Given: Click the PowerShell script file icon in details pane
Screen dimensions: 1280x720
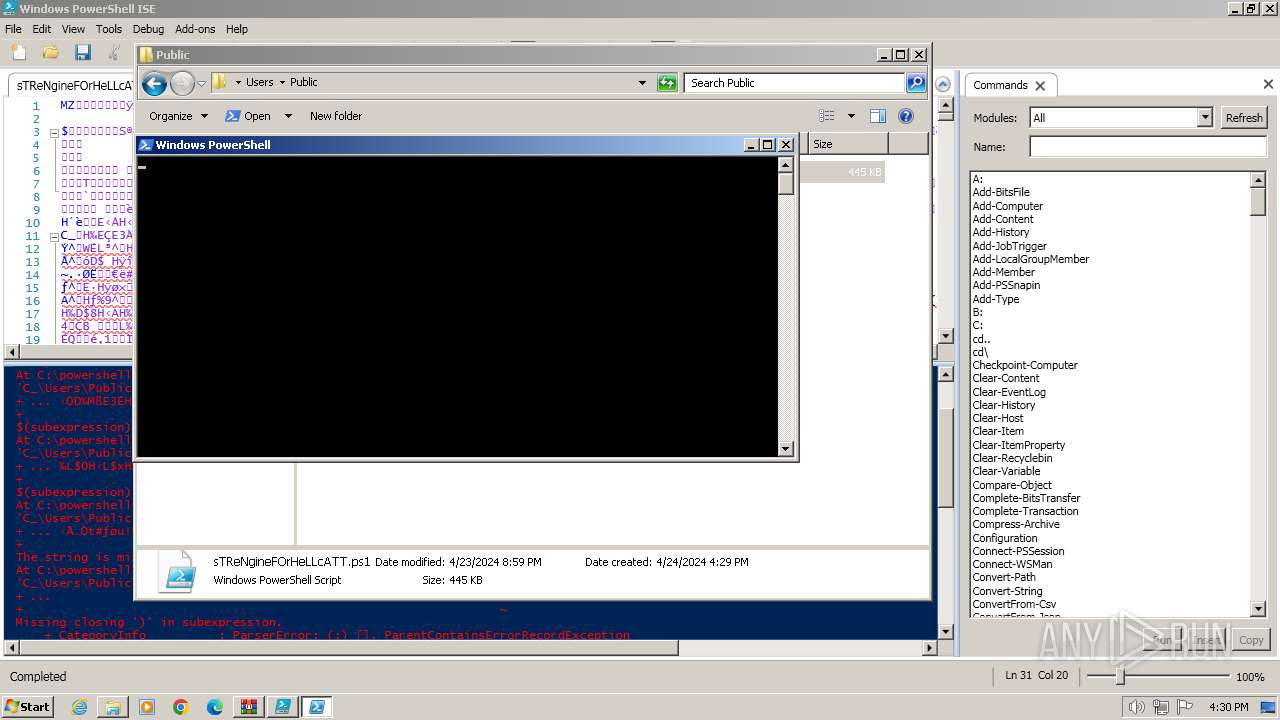Looking at the screenshot, I should click(x=179, y=571).
